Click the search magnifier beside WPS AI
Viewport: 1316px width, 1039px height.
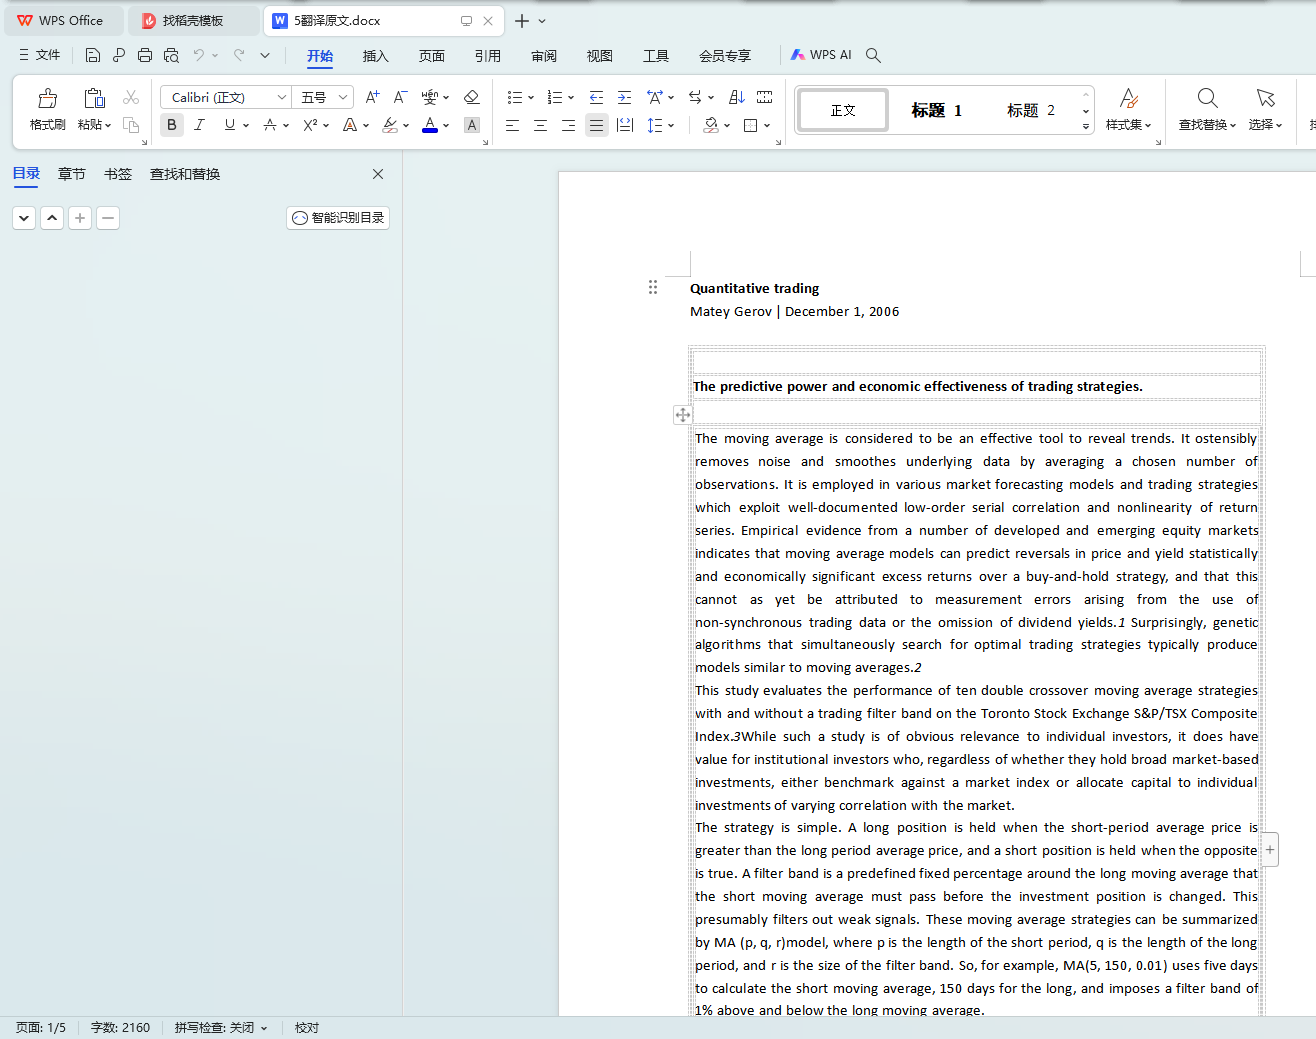(873, 55)
